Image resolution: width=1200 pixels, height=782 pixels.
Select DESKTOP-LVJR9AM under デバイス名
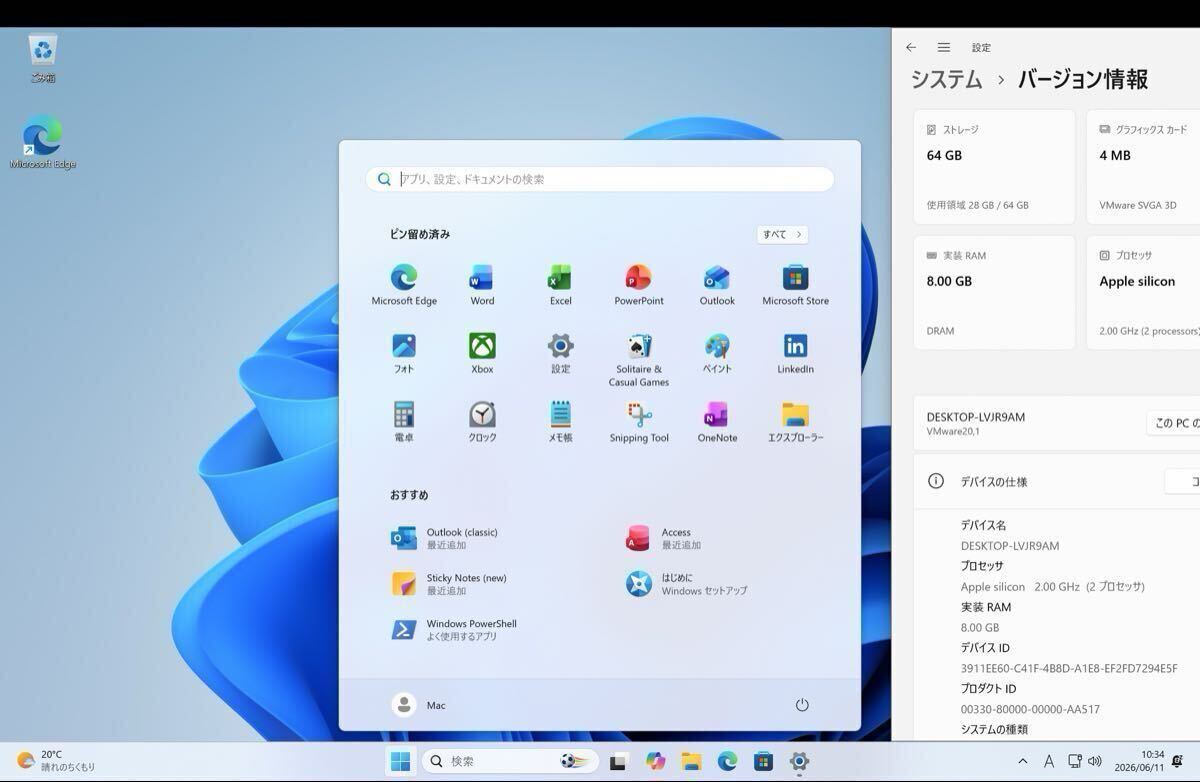pos(1010,546)
